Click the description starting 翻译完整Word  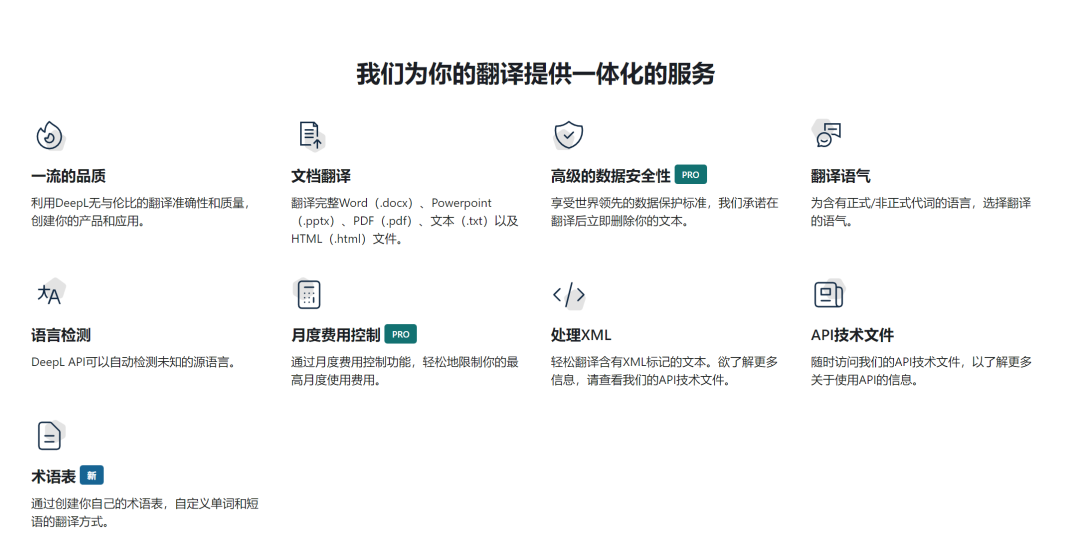404,221
